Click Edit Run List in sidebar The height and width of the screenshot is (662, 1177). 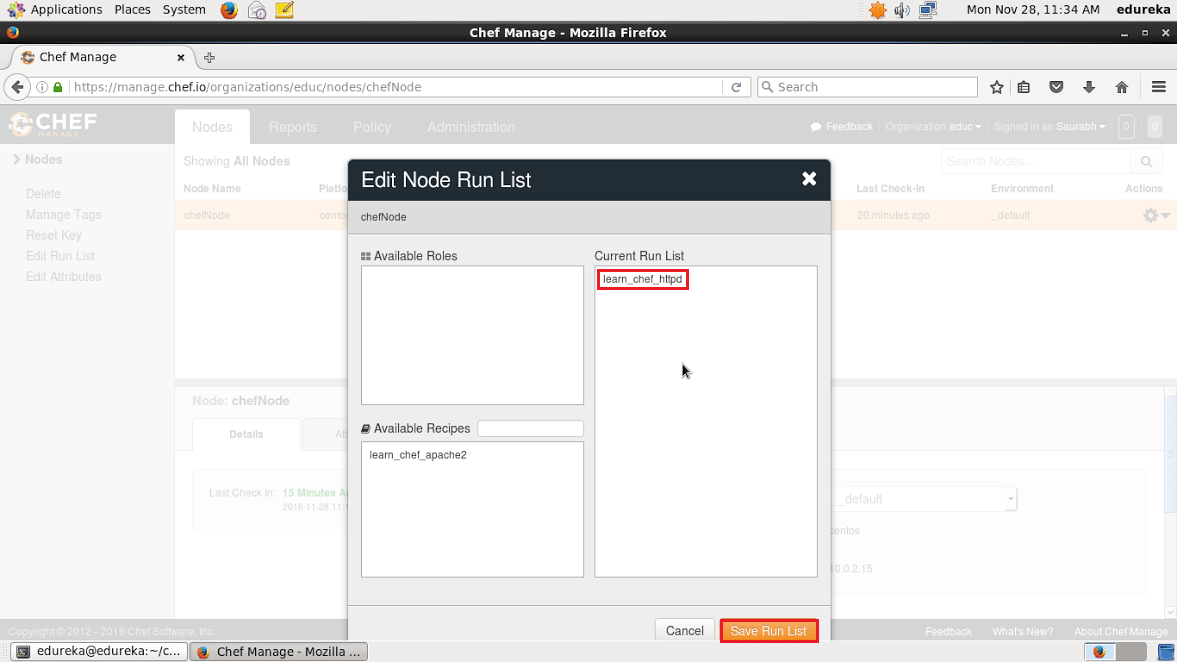[60, 256]
